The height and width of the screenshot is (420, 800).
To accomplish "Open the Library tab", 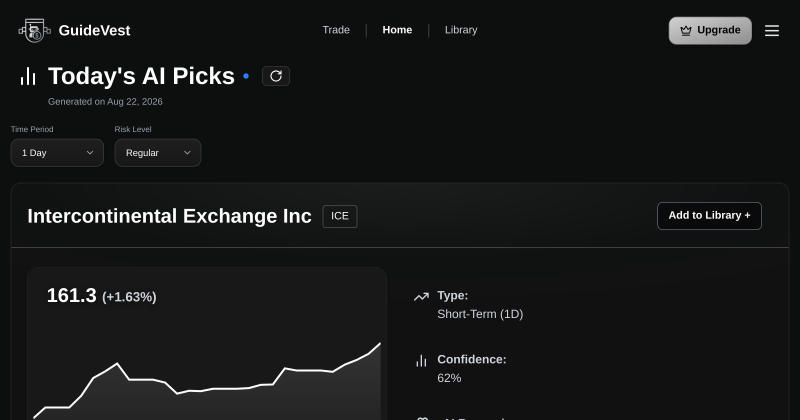I will (461, 30).
